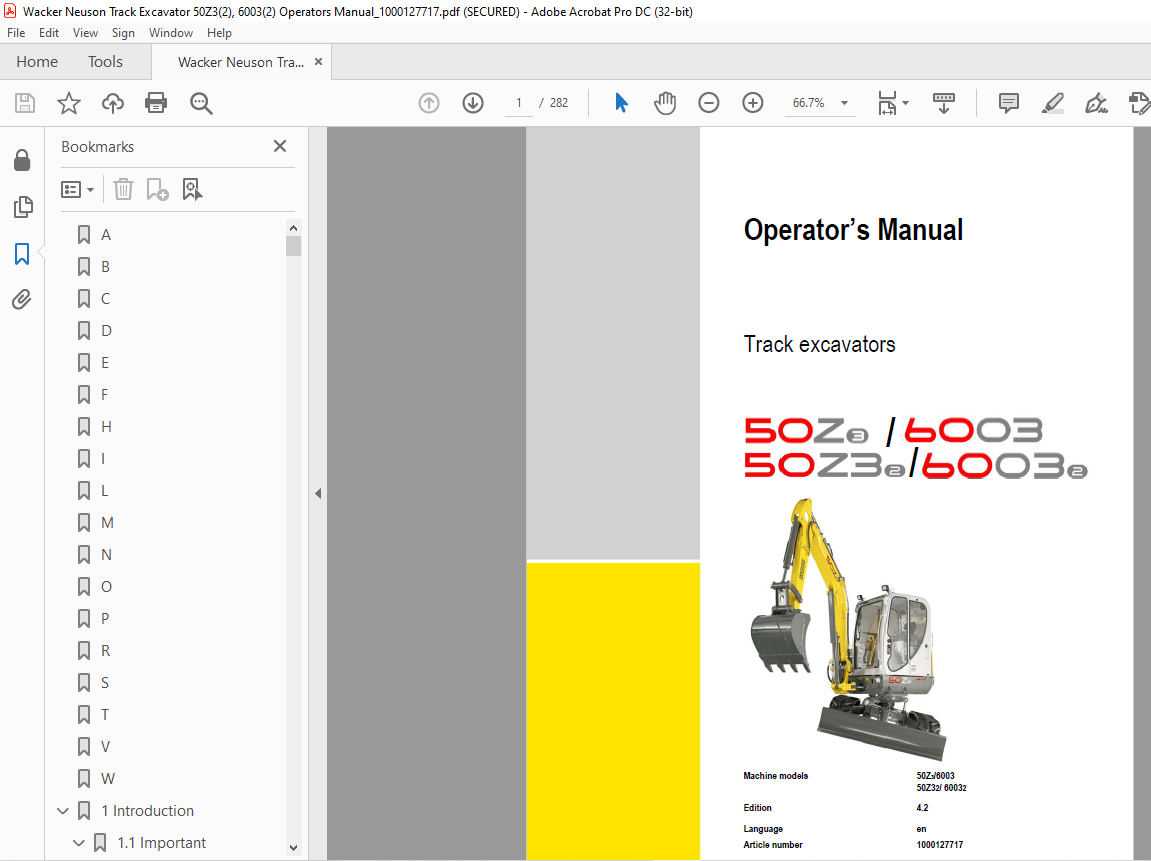Click the page number input field
The image size is (1151, 861).
point(519,103)
